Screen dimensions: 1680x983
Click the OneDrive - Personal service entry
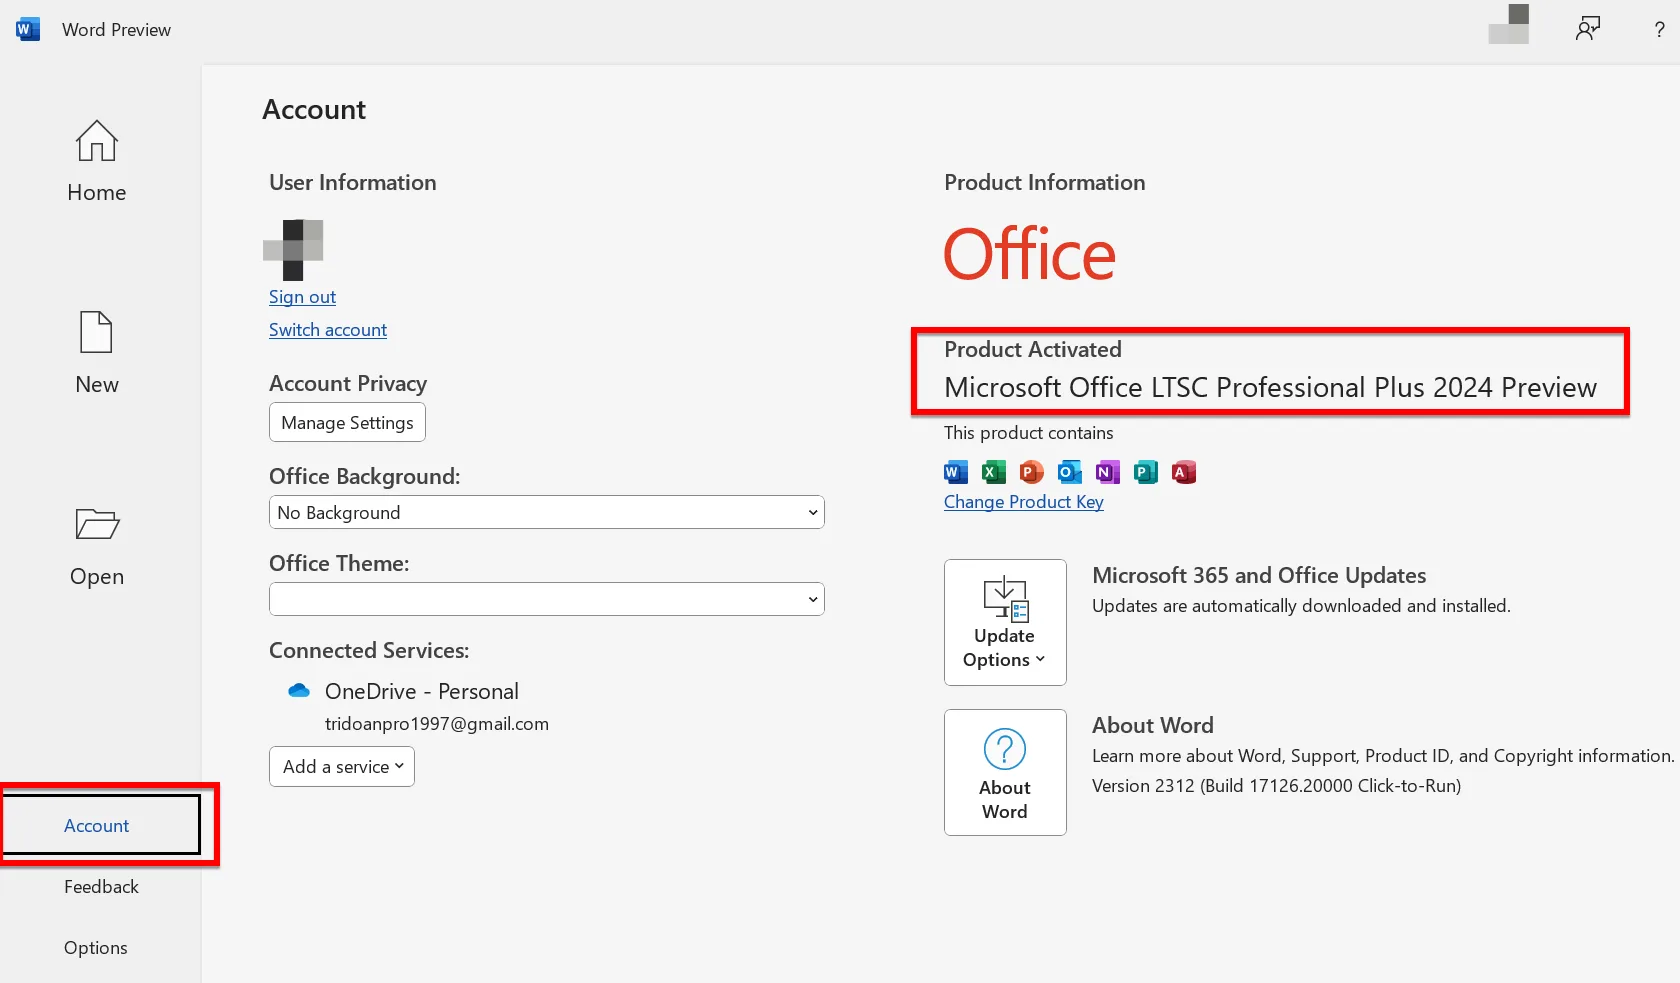click(x=421, y=691)
